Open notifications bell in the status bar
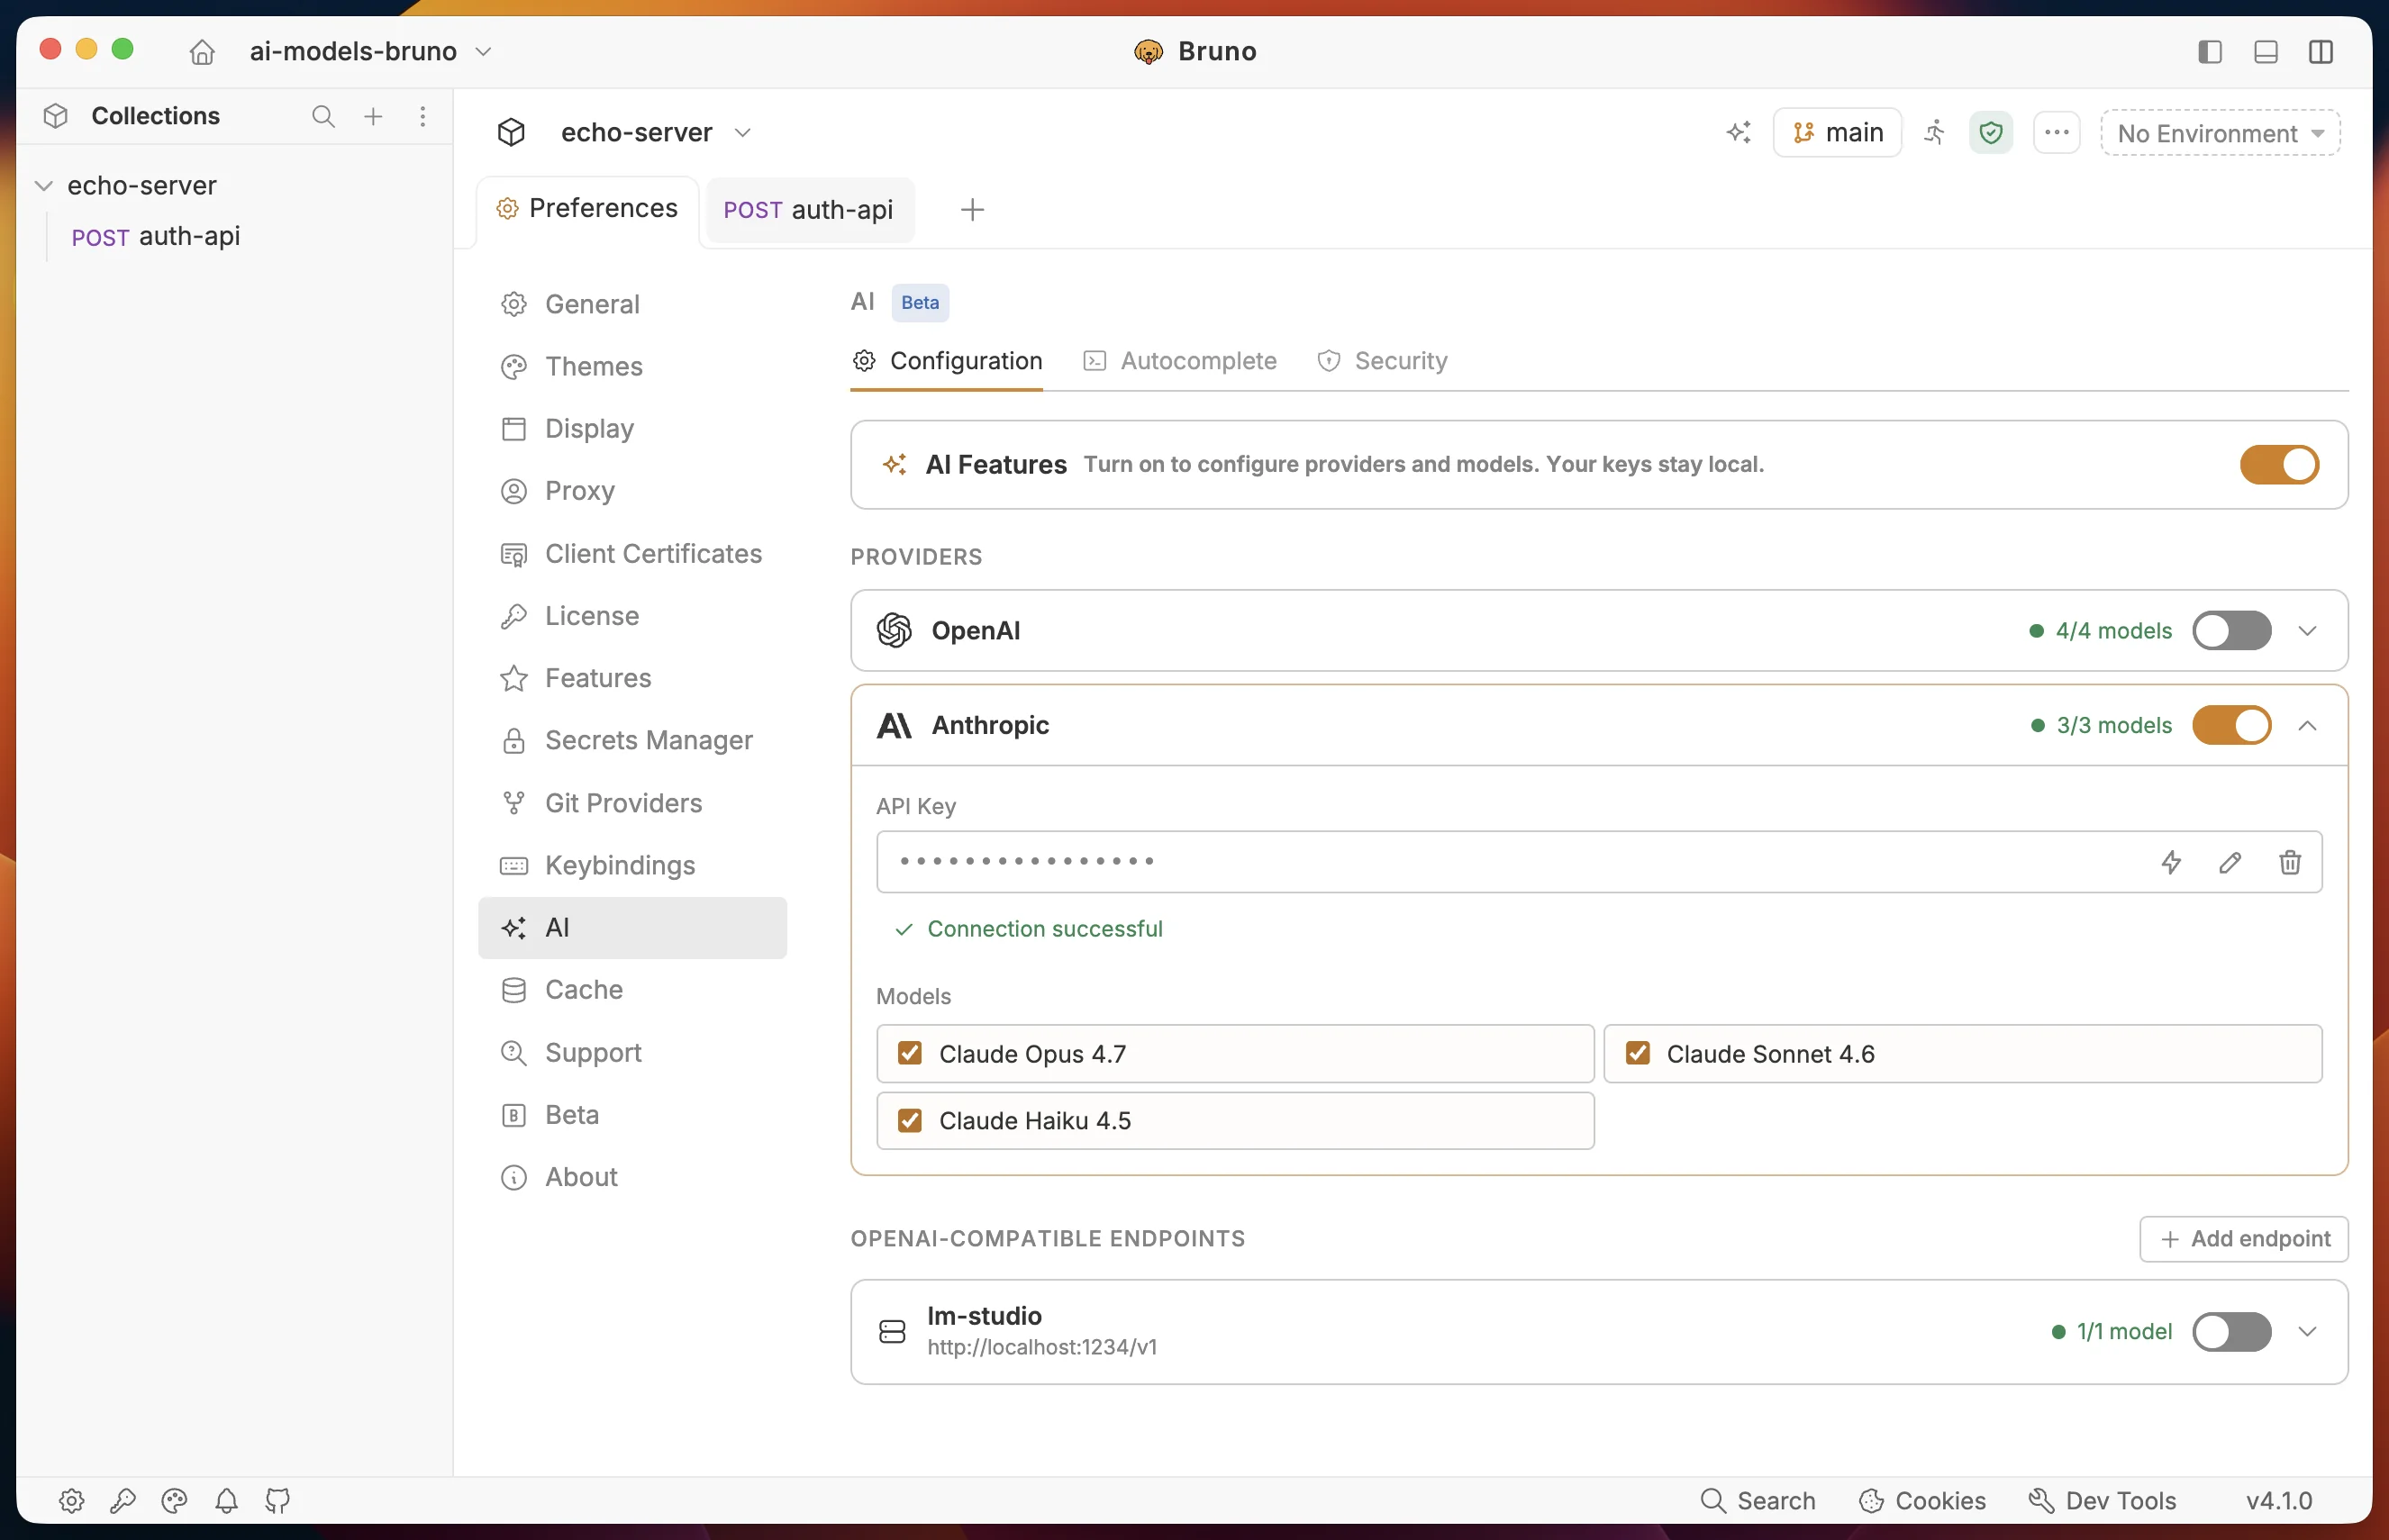 (x=226, y=1500)
